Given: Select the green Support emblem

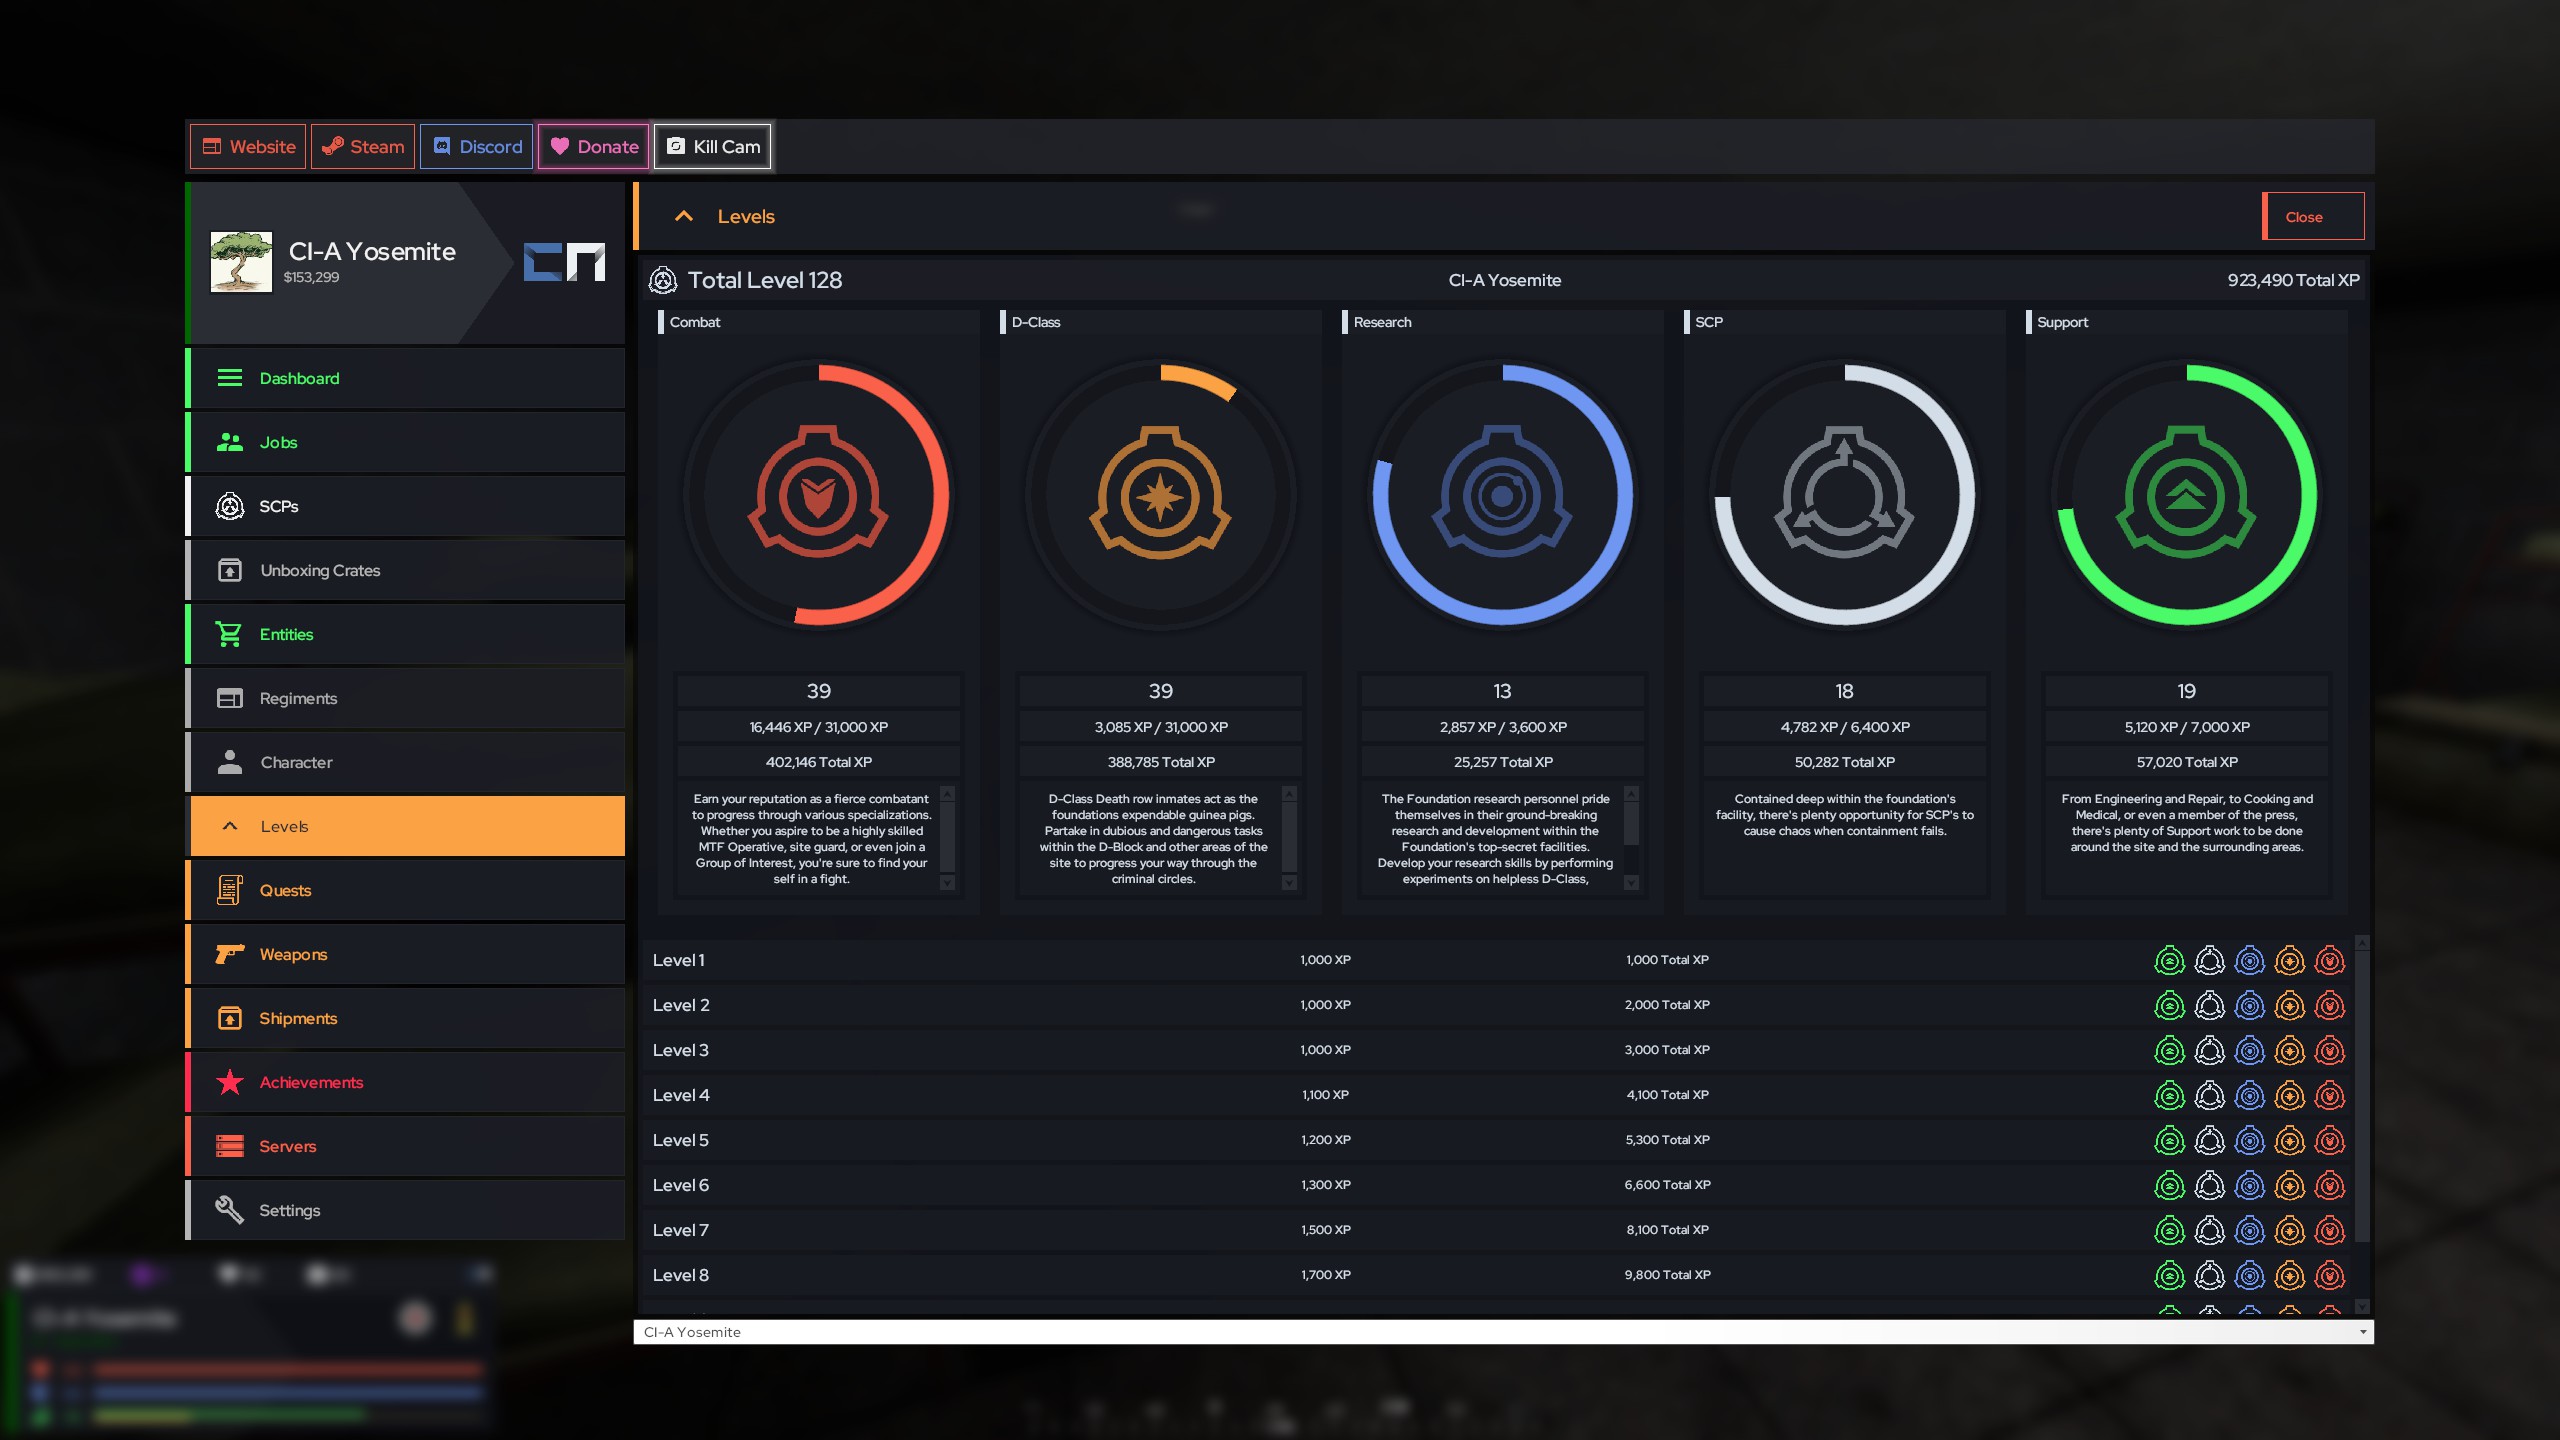Looking at the screenshot, I should point(2186,492).
